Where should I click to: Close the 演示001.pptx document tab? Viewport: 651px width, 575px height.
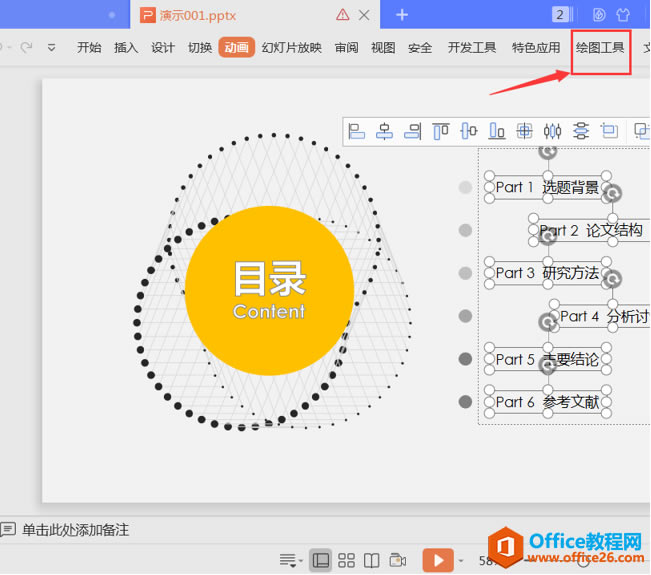point(364,15)
